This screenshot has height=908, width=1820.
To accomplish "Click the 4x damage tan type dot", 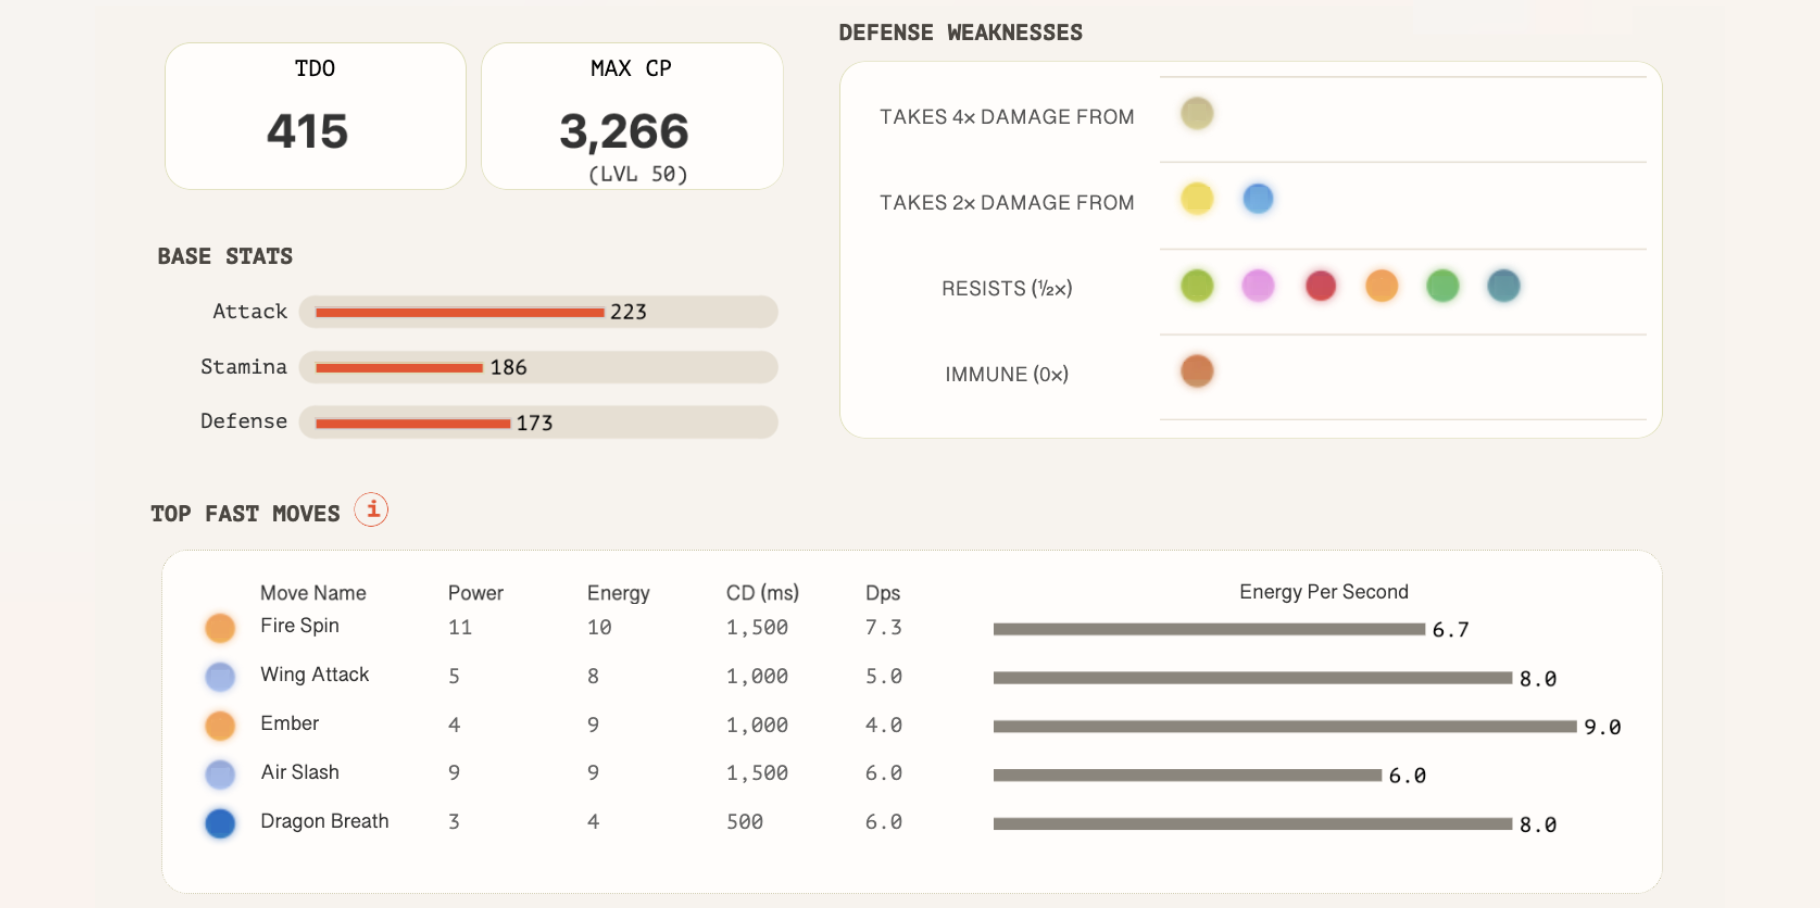I will tap(1197, 113).
